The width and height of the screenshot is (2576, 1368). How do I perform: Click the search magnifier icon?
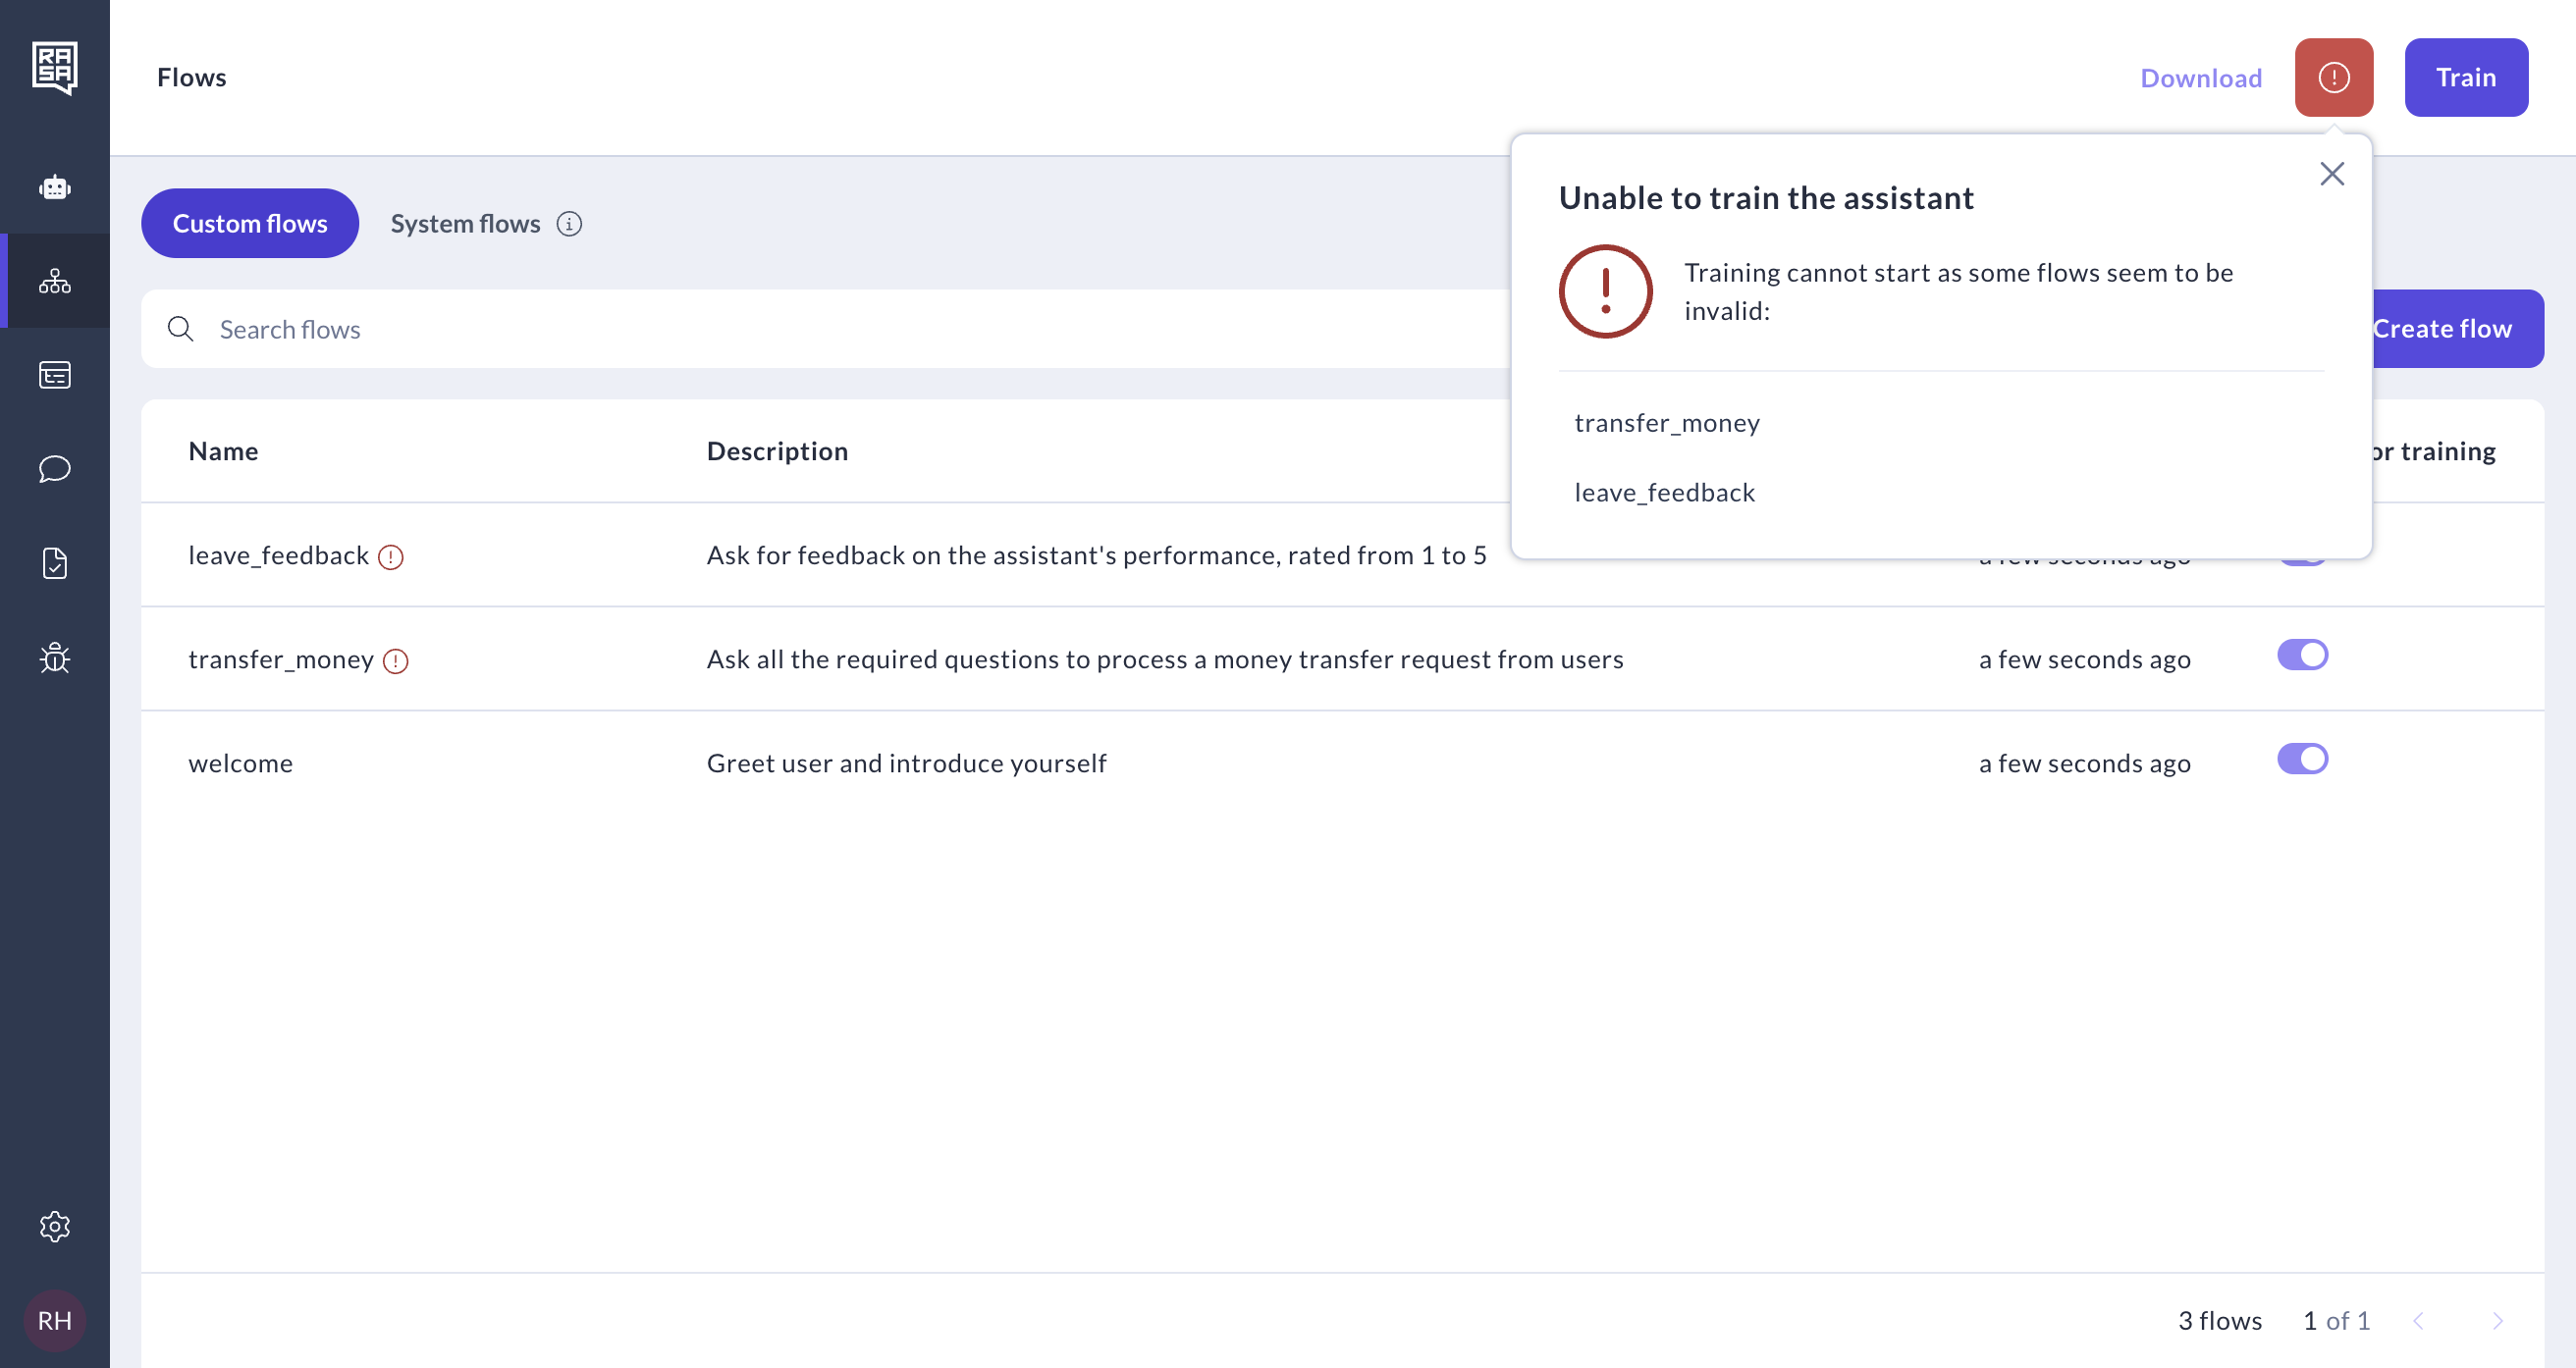180,329
